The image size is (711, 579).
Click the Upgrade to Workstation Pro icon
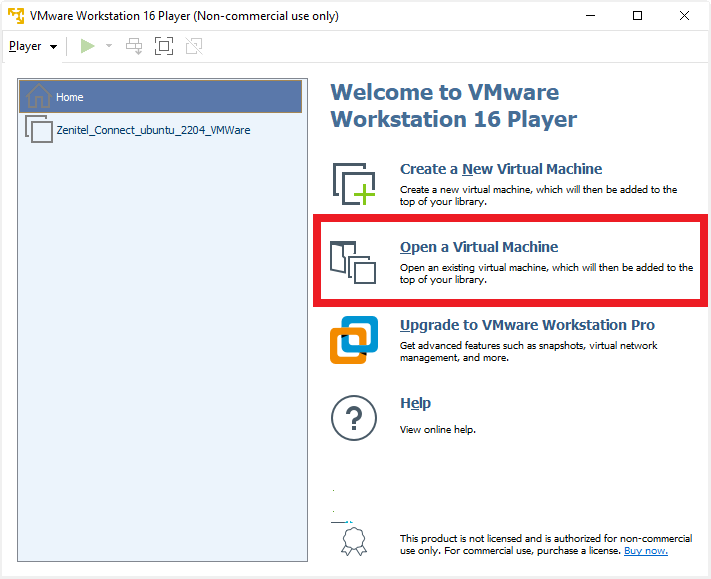click(x=354, y=340)
